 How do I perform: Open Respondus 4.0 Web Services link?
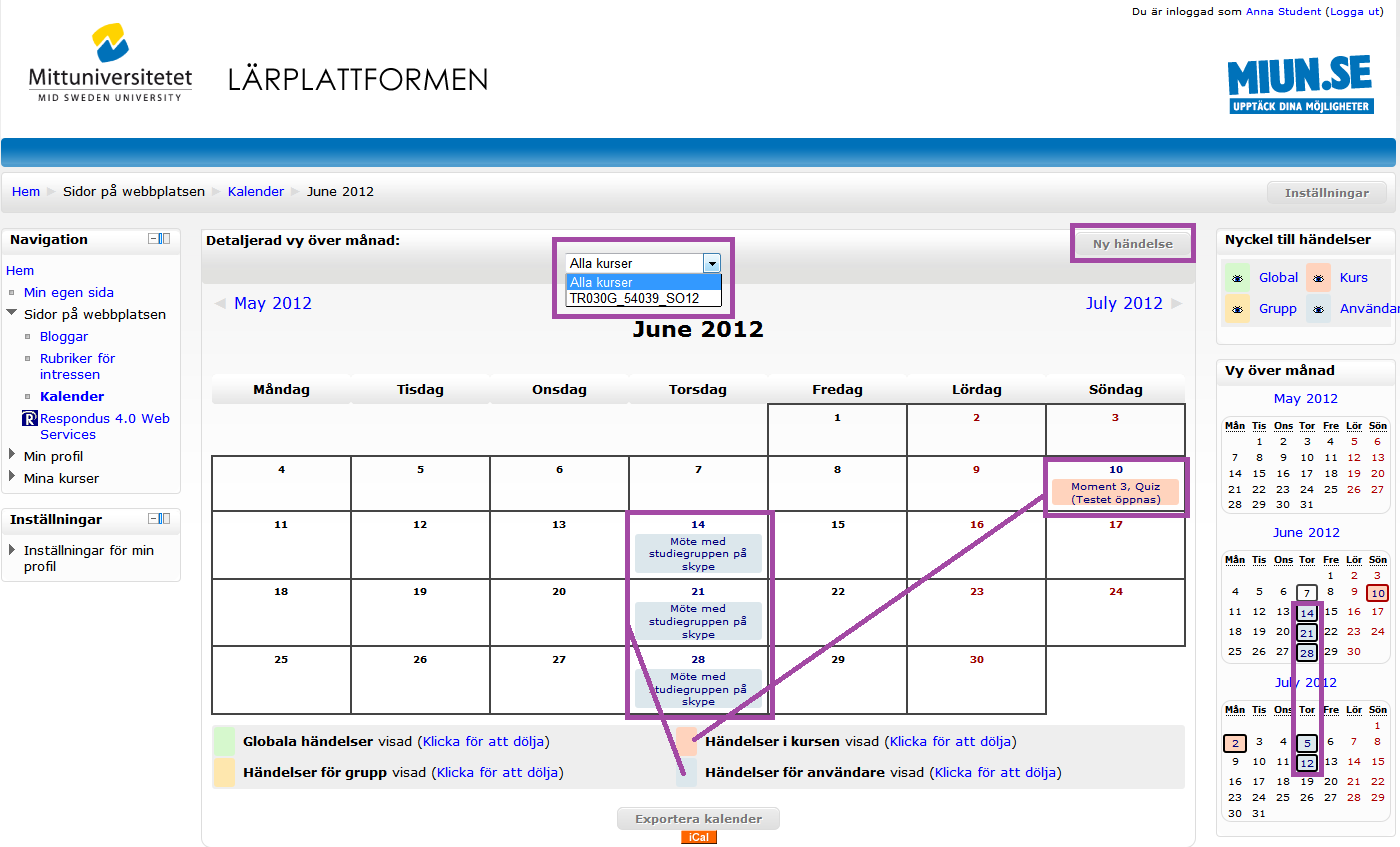105,426
